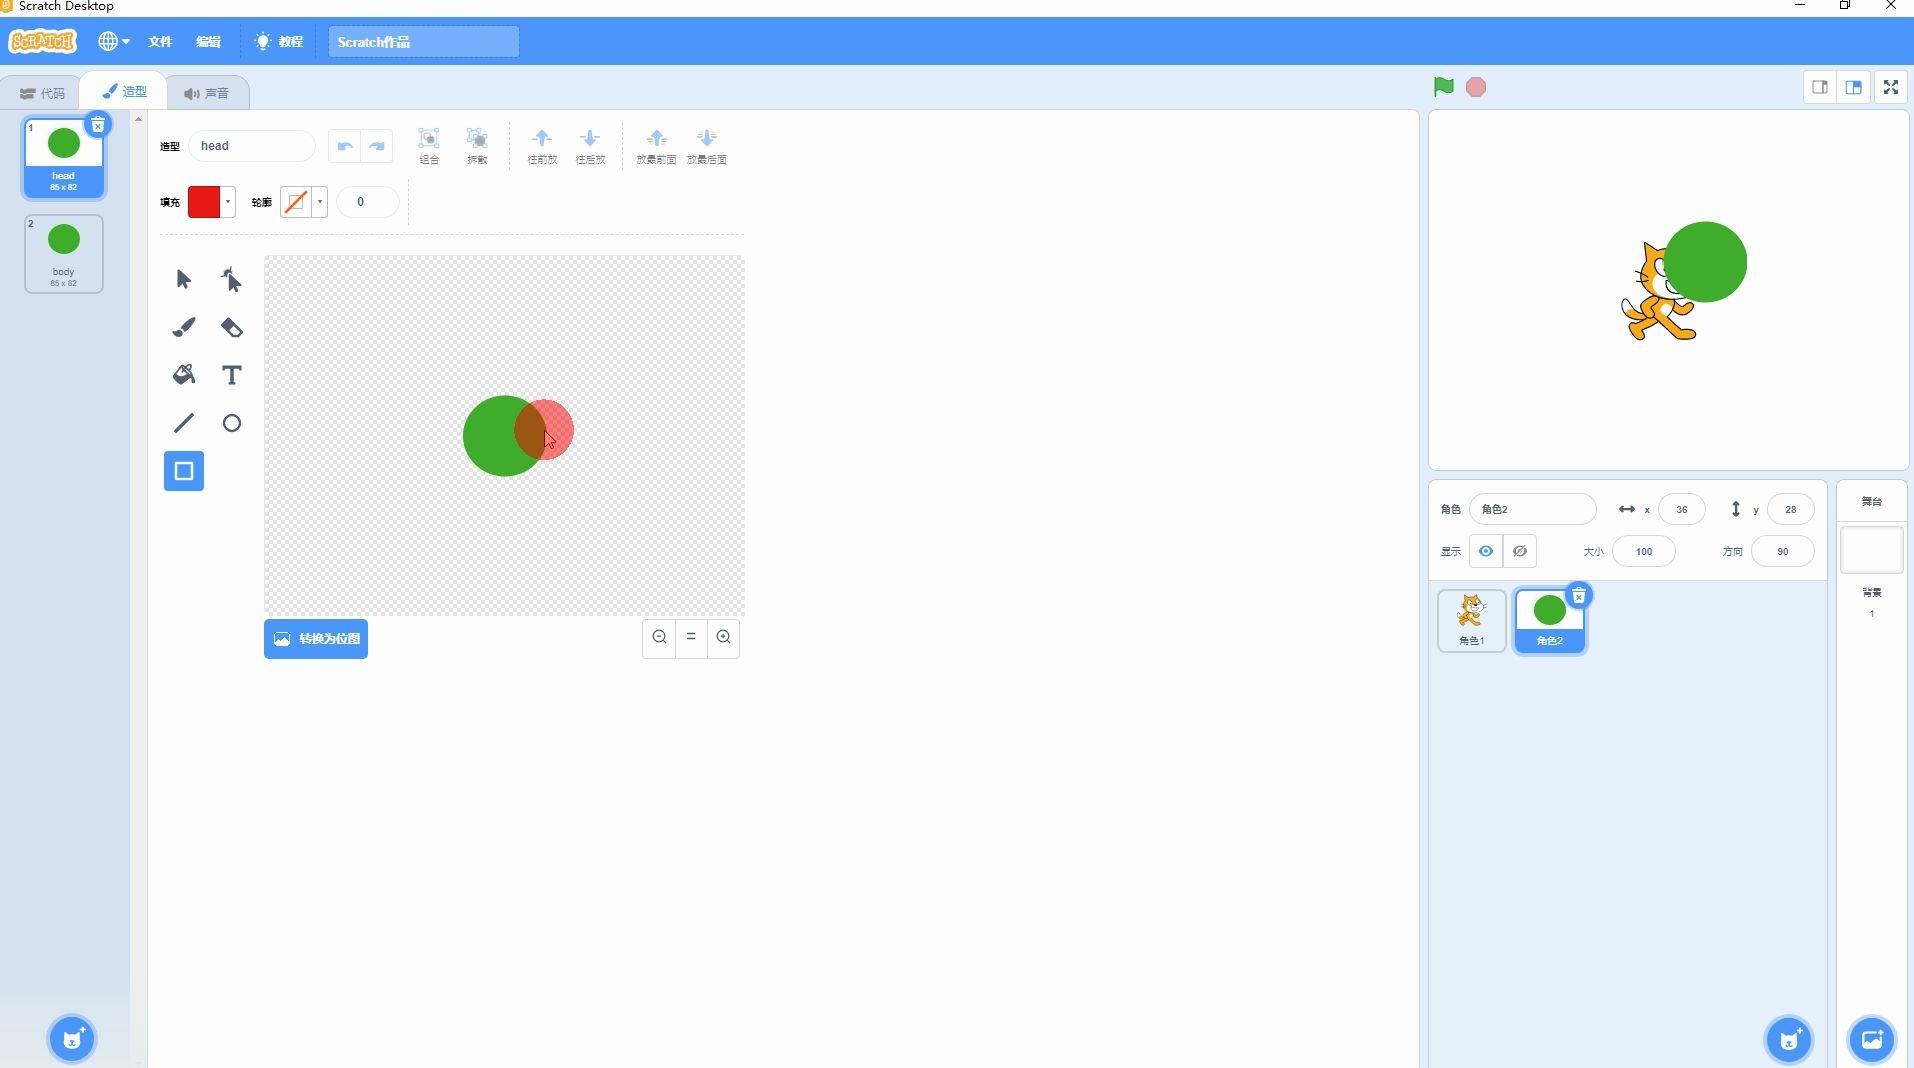This screenshot has height=1068, width=1914.
Task: Select the Rectangle tool
Action: coord(184,471)
